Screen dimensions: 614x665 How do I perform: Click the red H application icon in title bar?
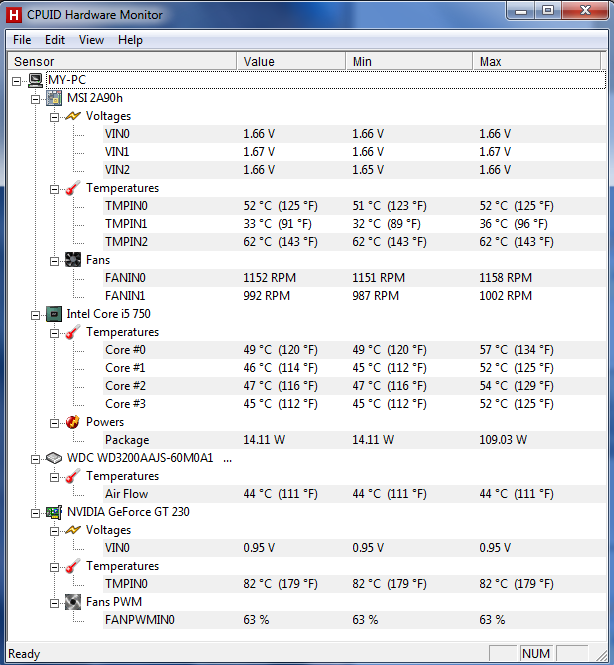14,15
